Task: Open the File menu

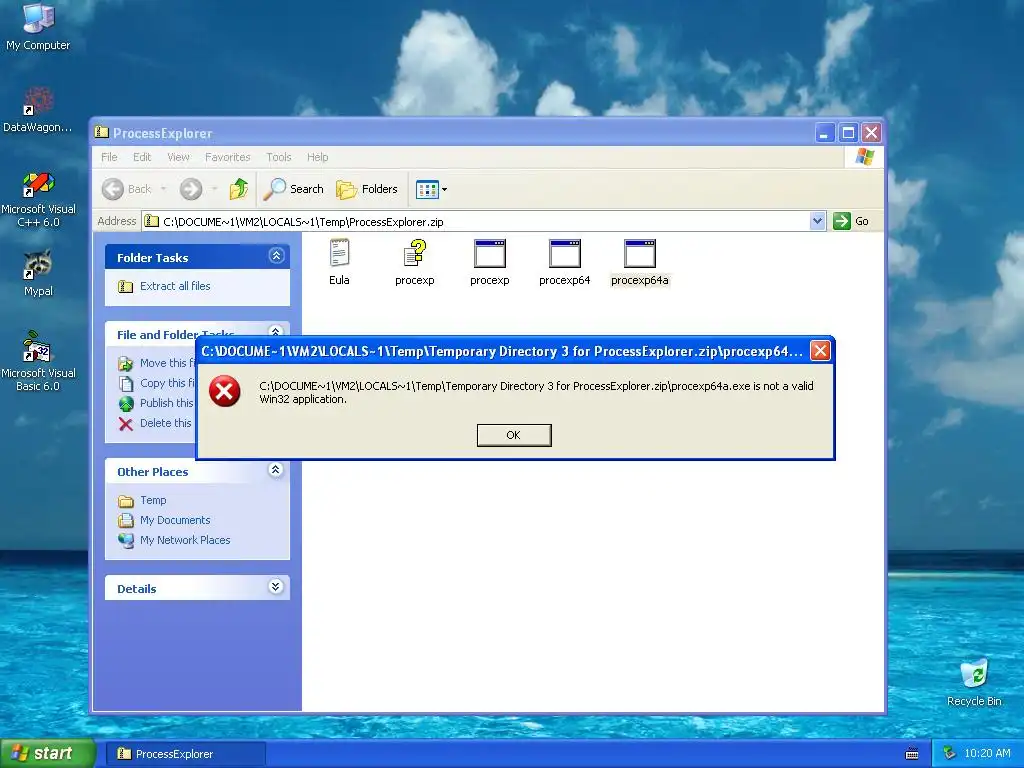Action: point(109,157)
